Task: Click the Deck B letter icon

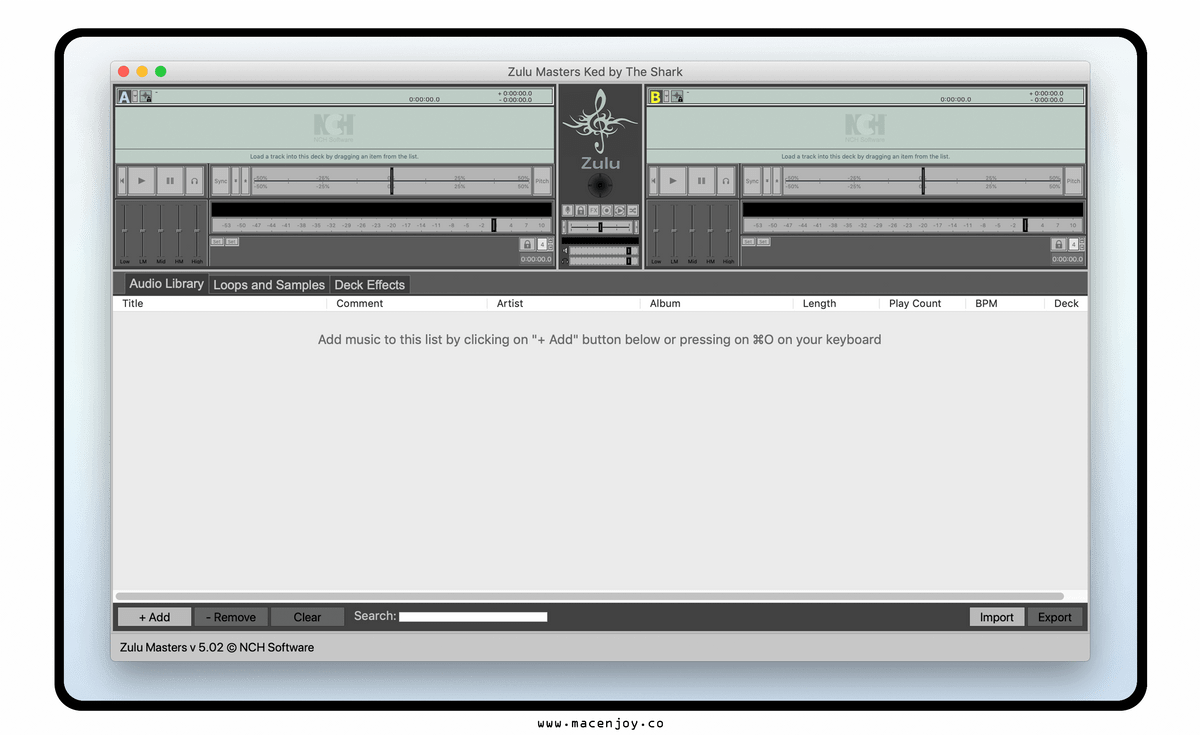Action: [655, 97]
